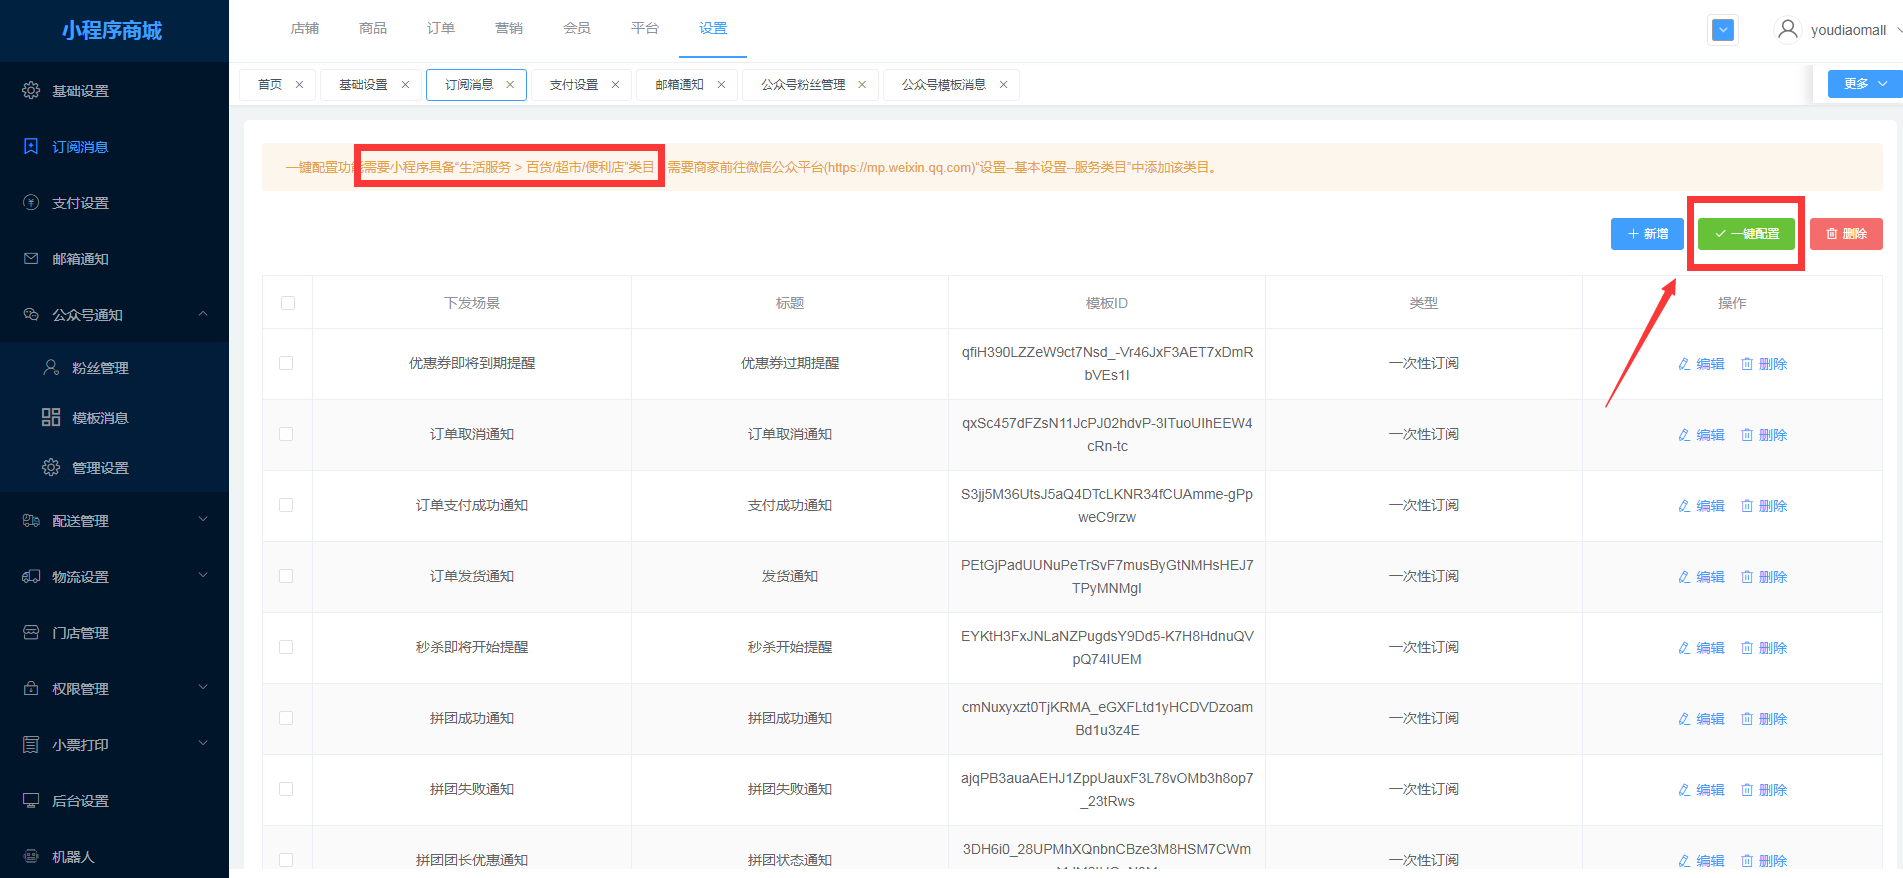Image resolution: width=1903 pixels, height=878 pixels.
Task: Click 编辑 link for 订单发货通知 row
Action: pyautogui.click(x=1701, y=577)
